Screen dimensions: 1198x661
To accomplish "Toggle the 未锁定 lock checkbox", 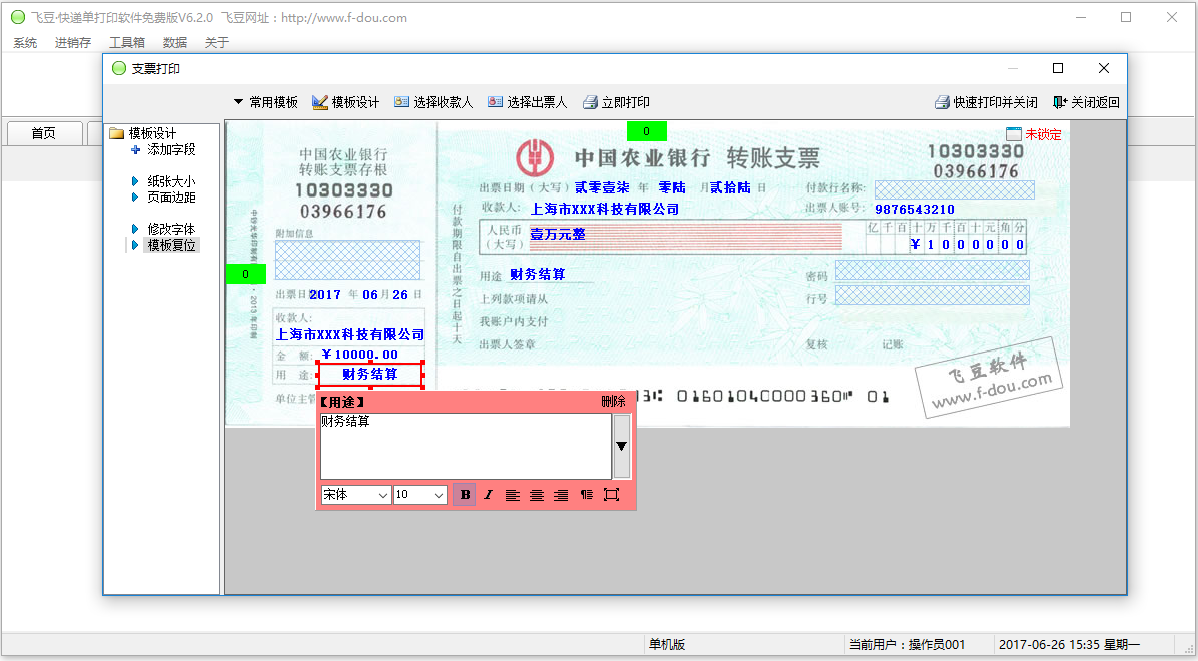I will (x=1014, y=134).
